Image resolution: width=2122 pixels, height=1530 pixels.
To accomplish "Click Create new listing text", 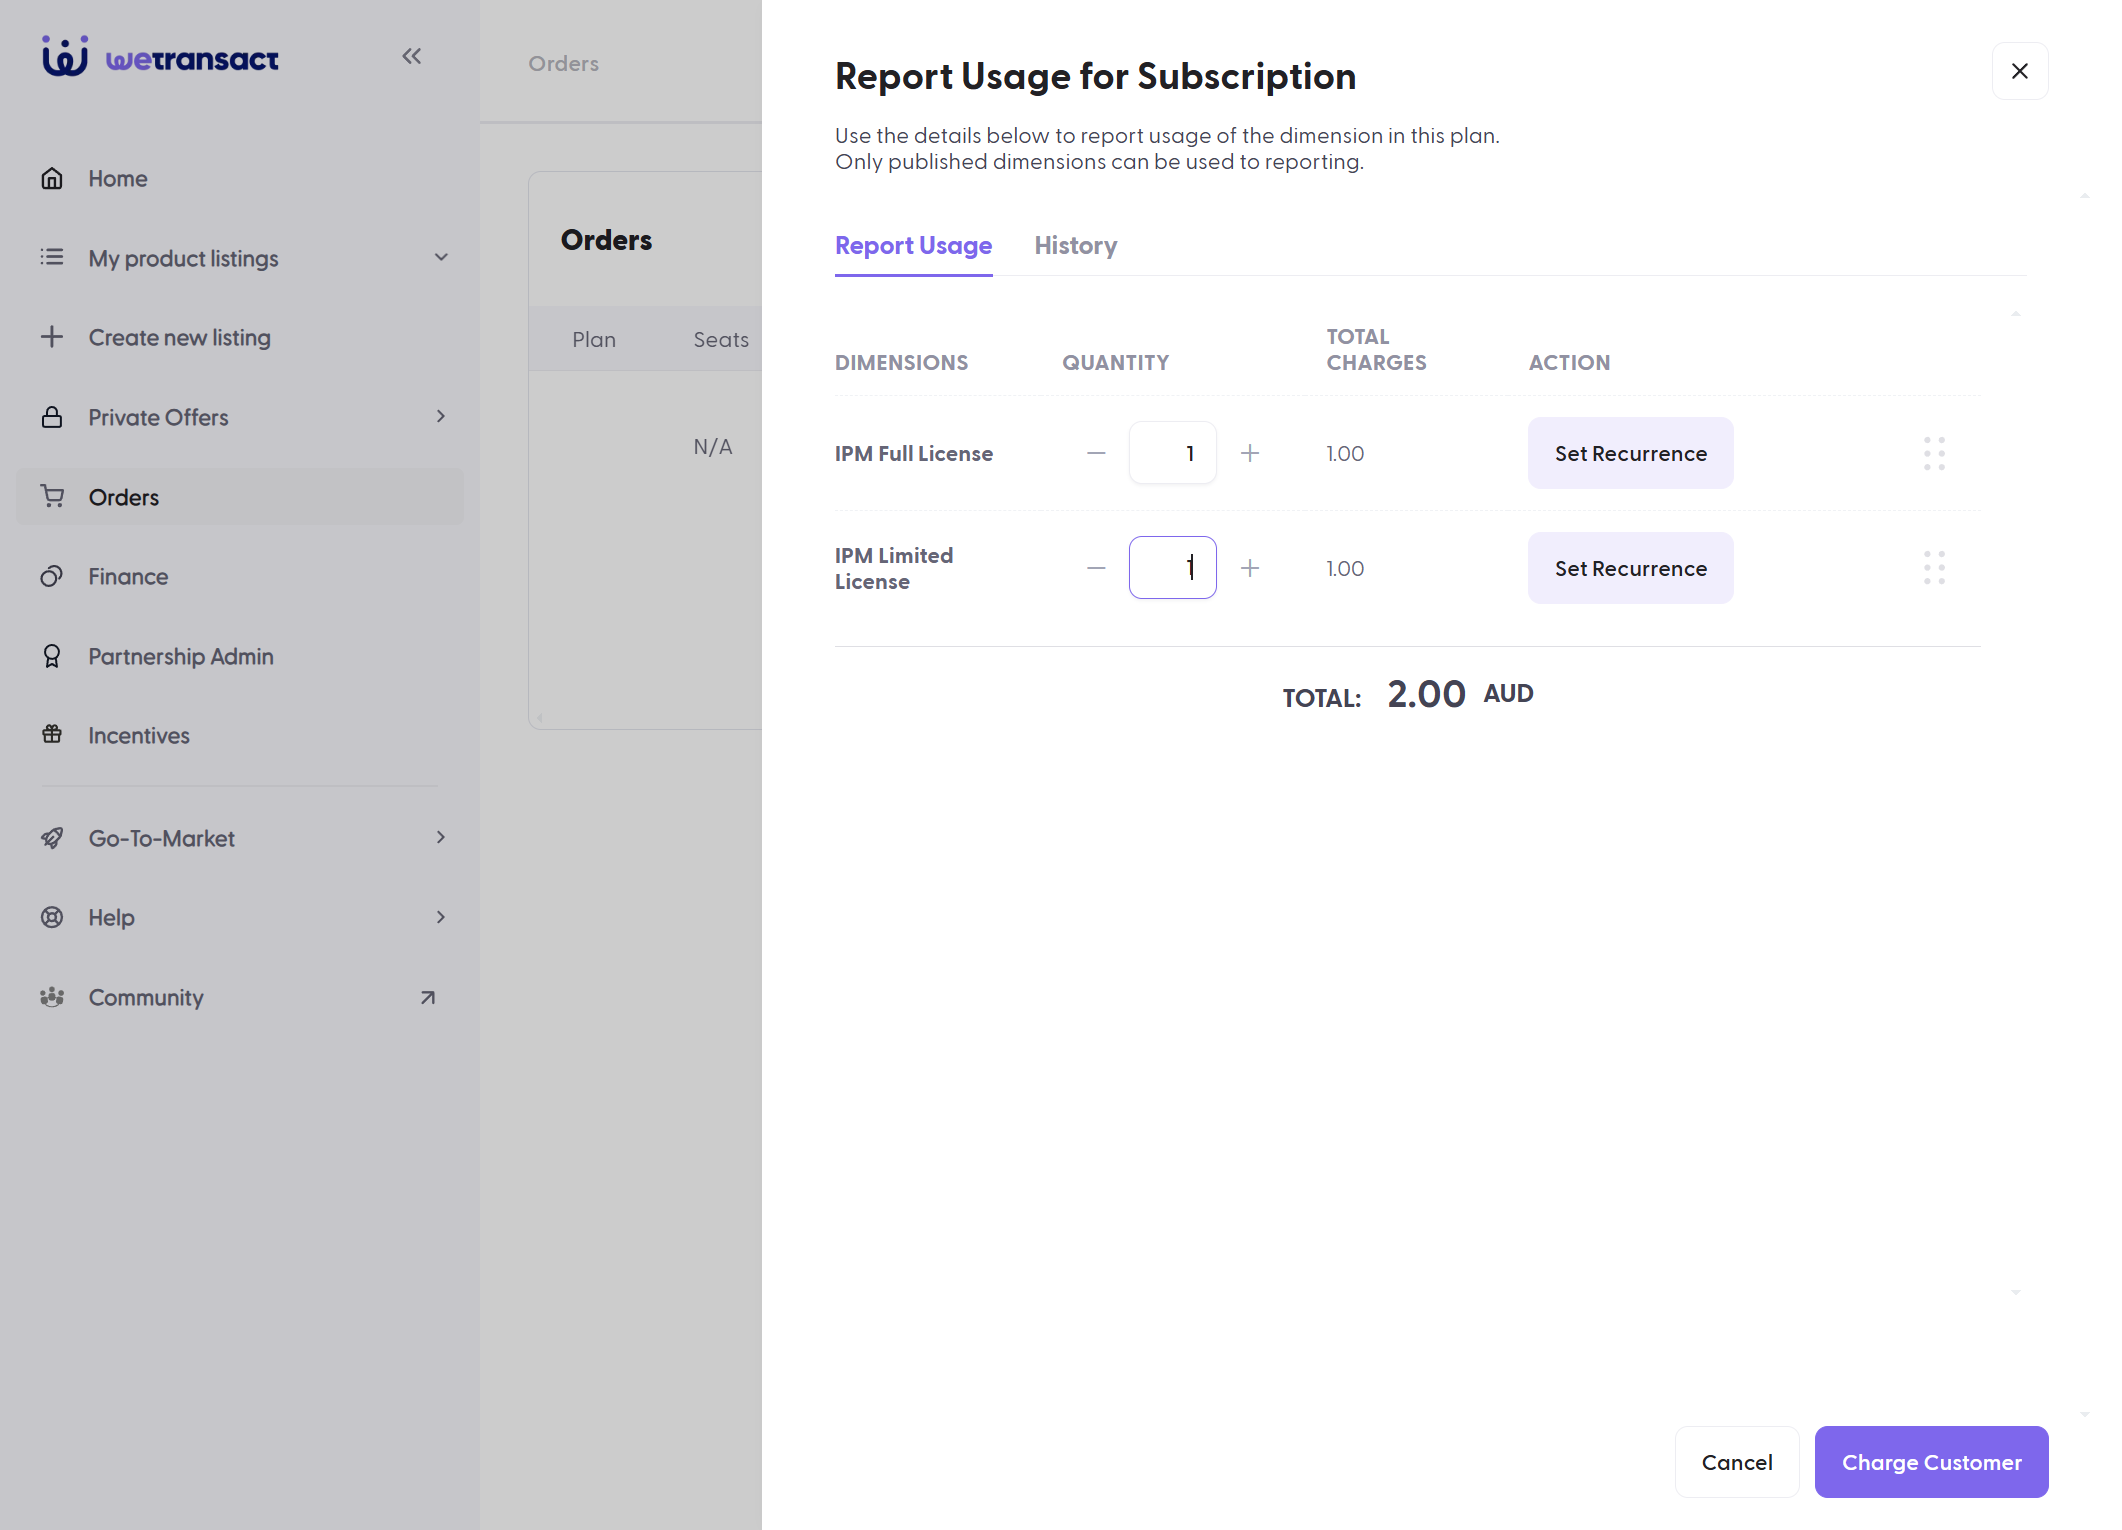I will click(180, 338).
